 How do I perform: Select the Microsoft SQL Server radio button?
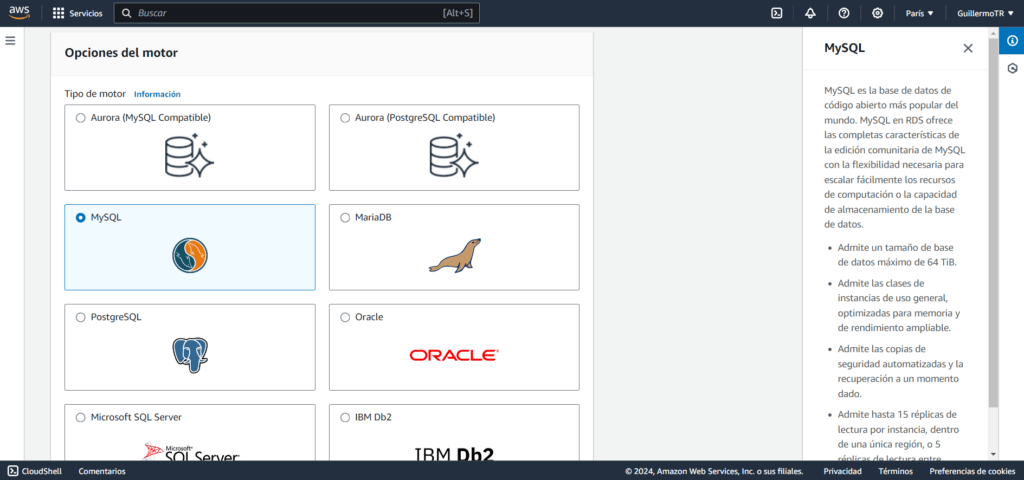pos(80,417)
